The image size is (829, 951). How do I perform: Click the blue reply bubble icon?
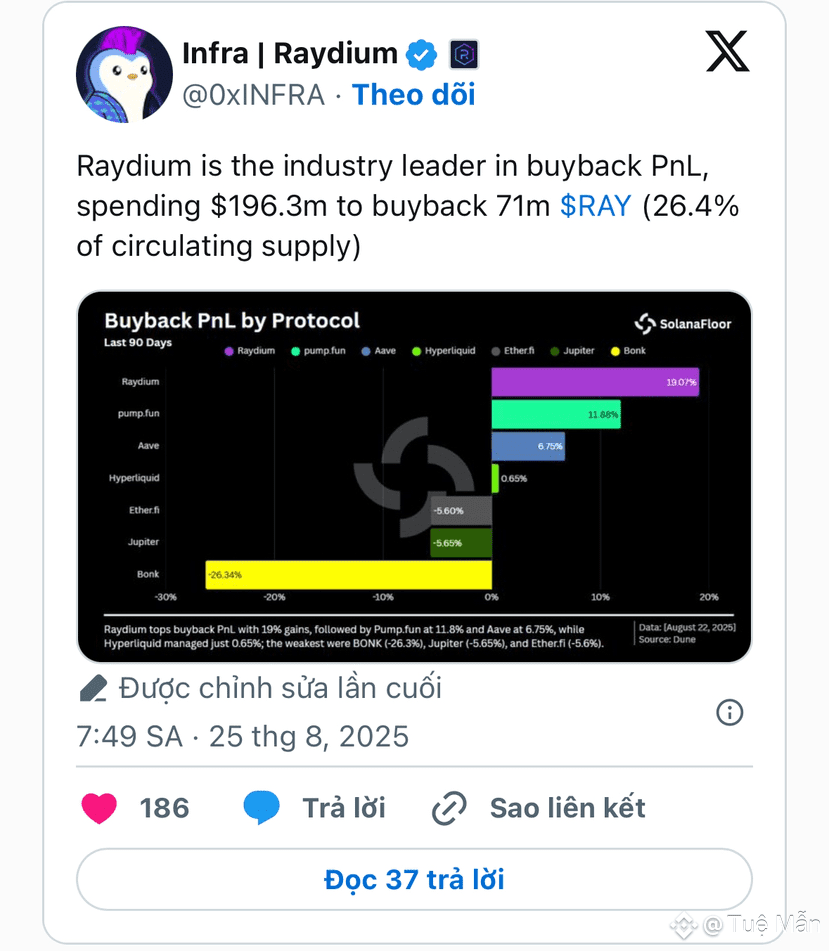[261, 807]
